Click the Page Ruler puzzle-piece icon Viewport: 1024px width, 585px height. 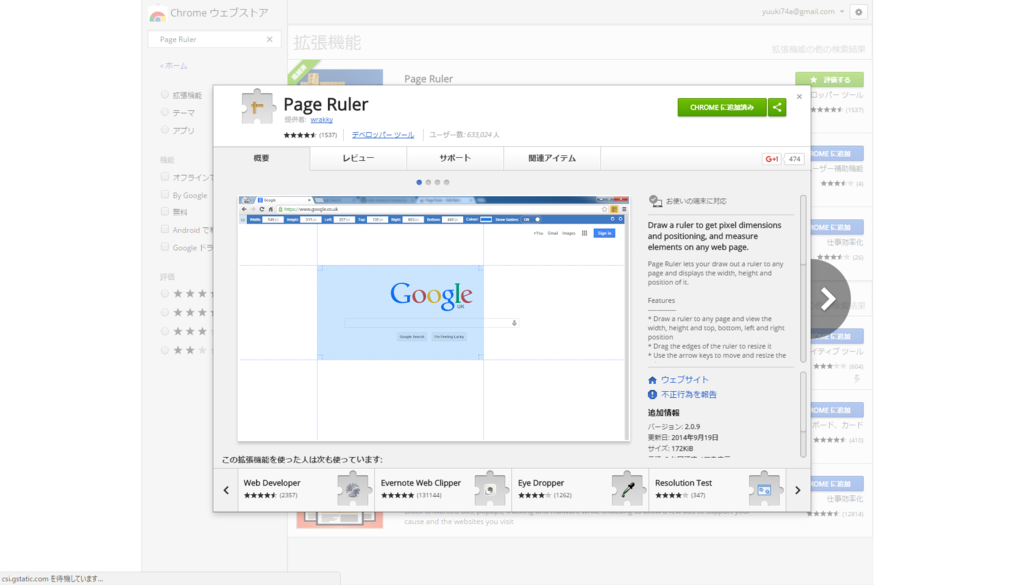(257, 107)
